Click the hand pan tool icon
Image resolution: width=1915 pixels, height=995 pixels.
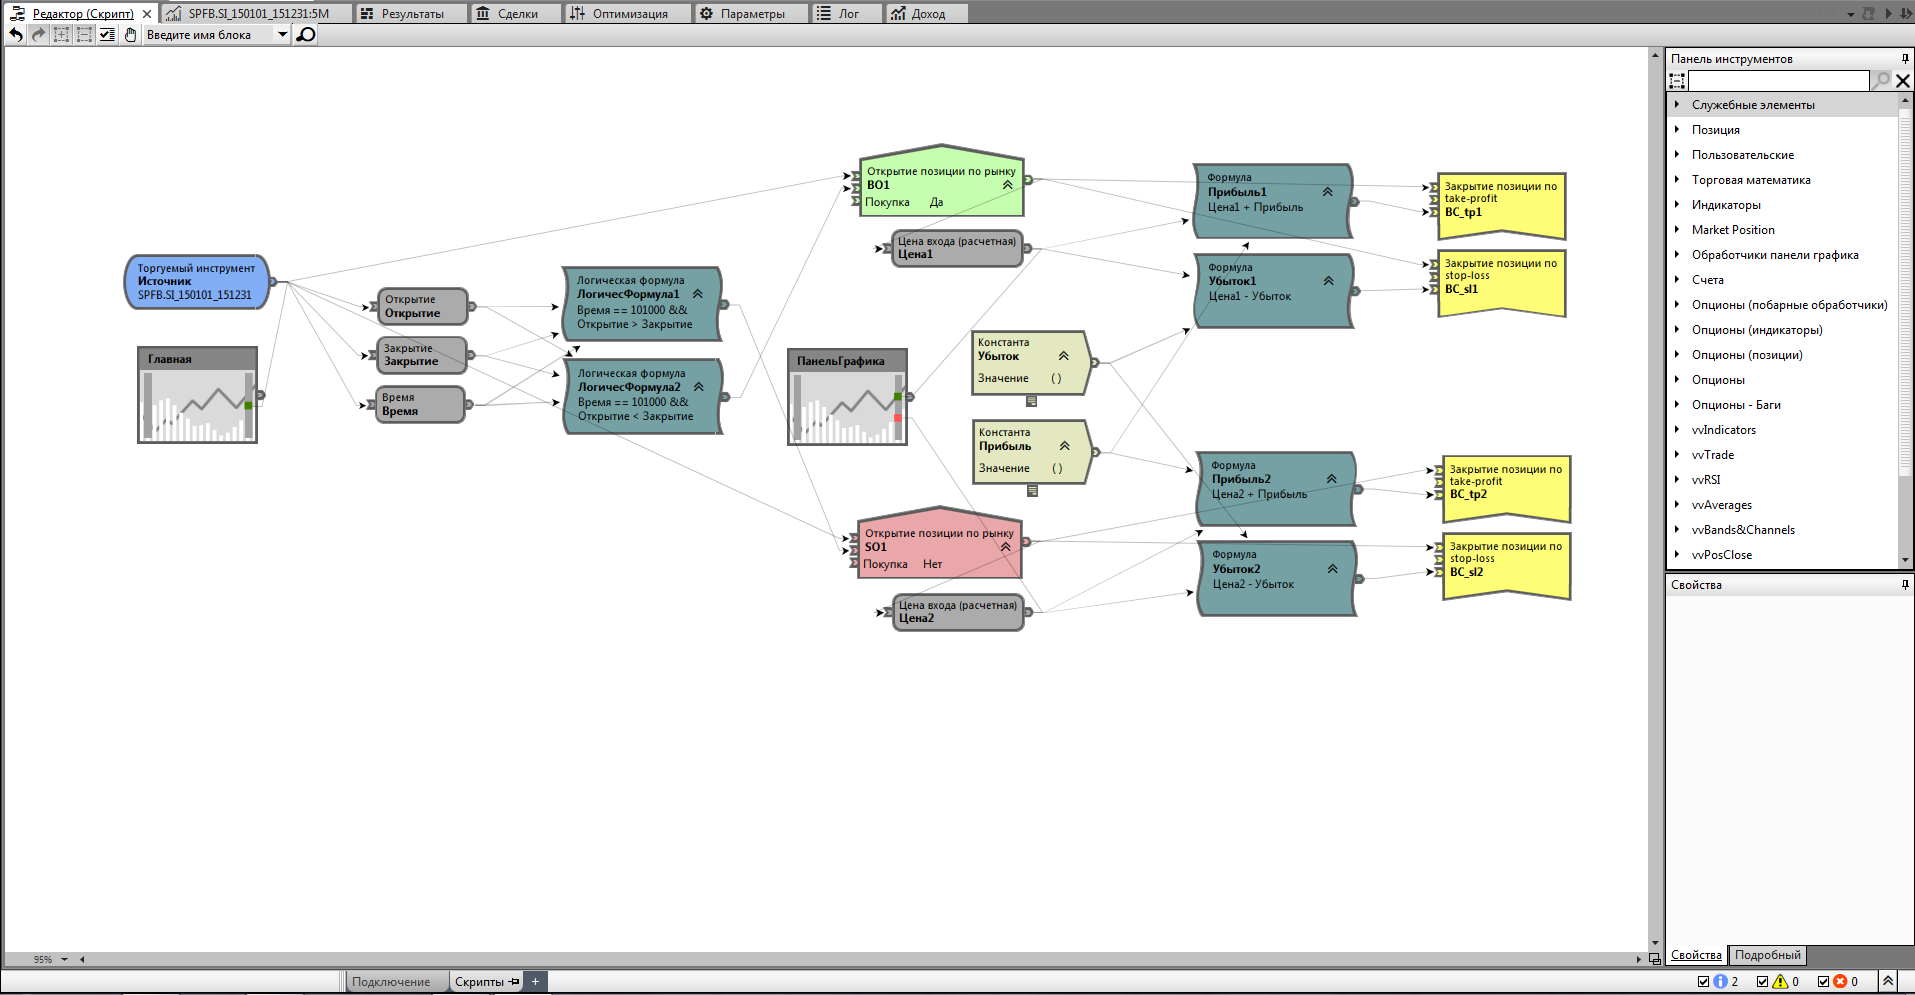click(130, 35)
